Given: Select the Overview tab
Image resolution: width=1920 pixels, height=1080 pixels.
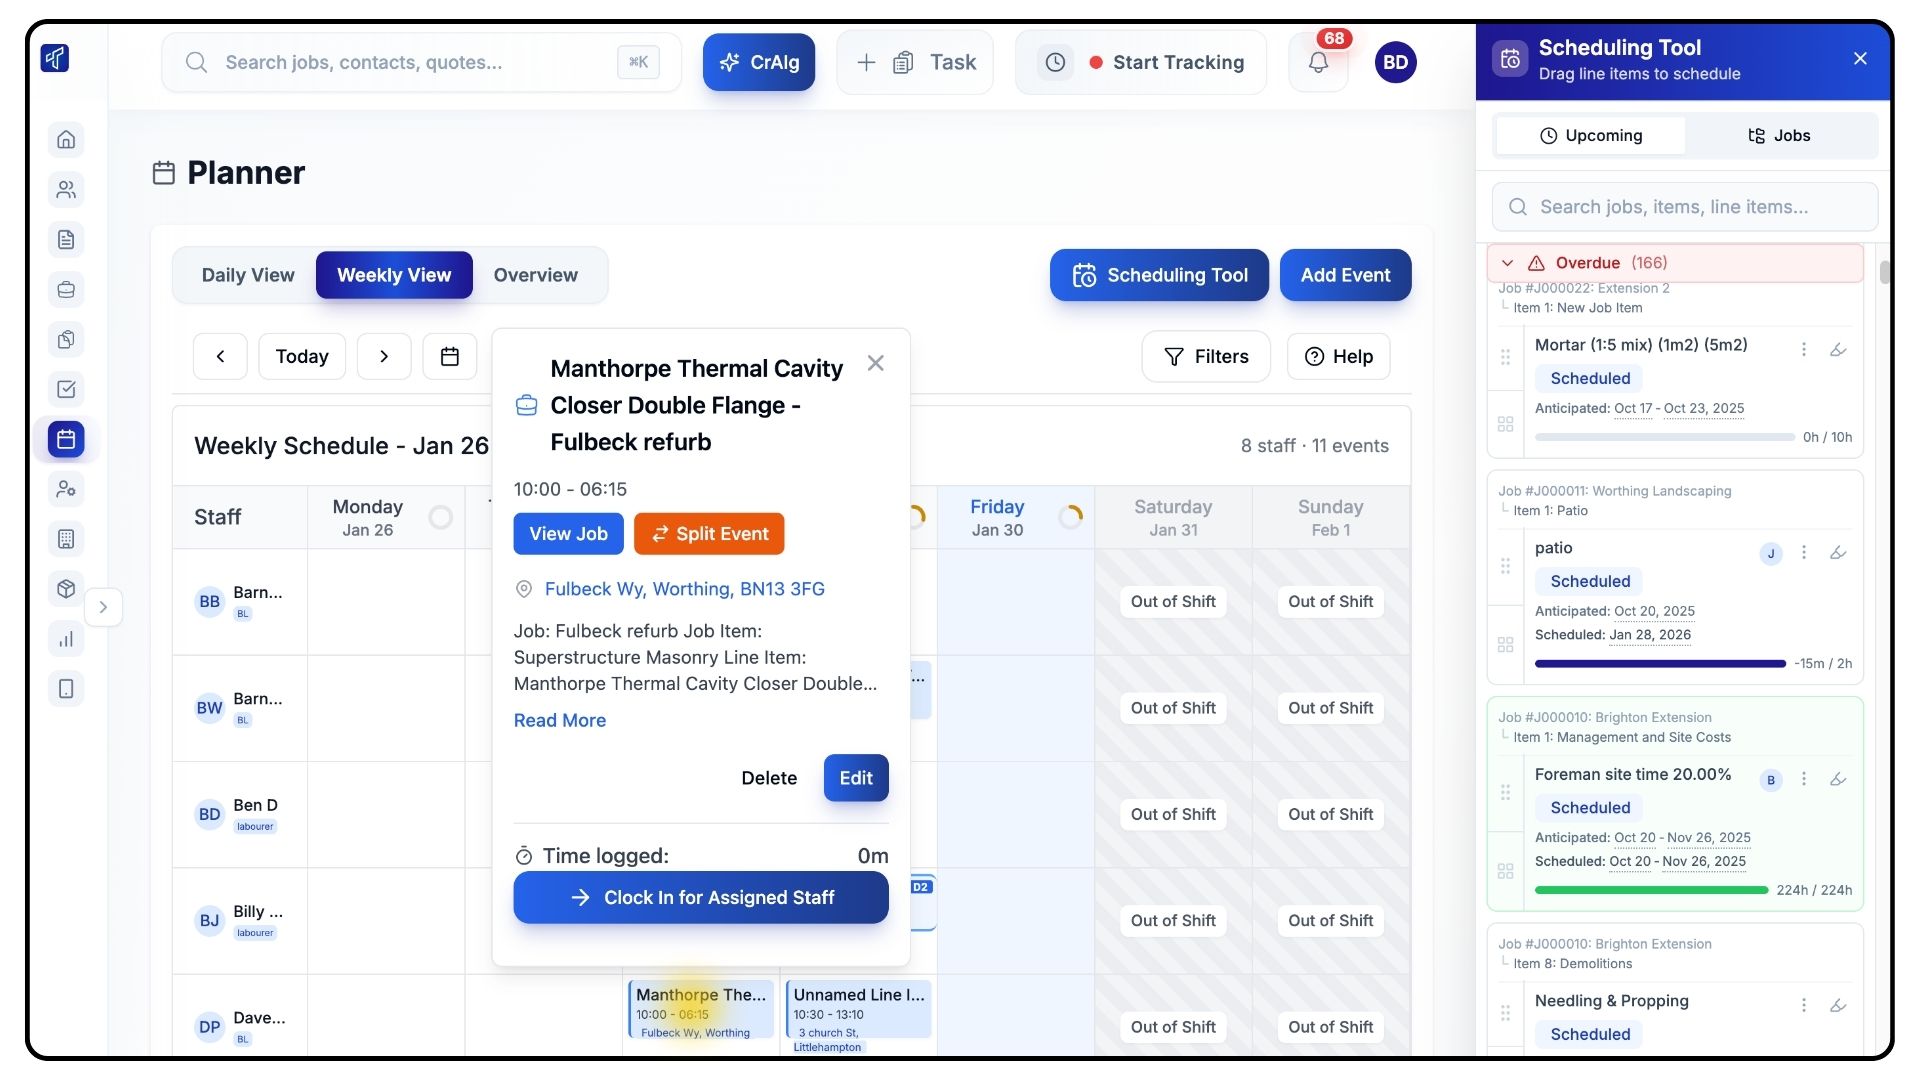Looking at the screenshot, I should point(535,275).
